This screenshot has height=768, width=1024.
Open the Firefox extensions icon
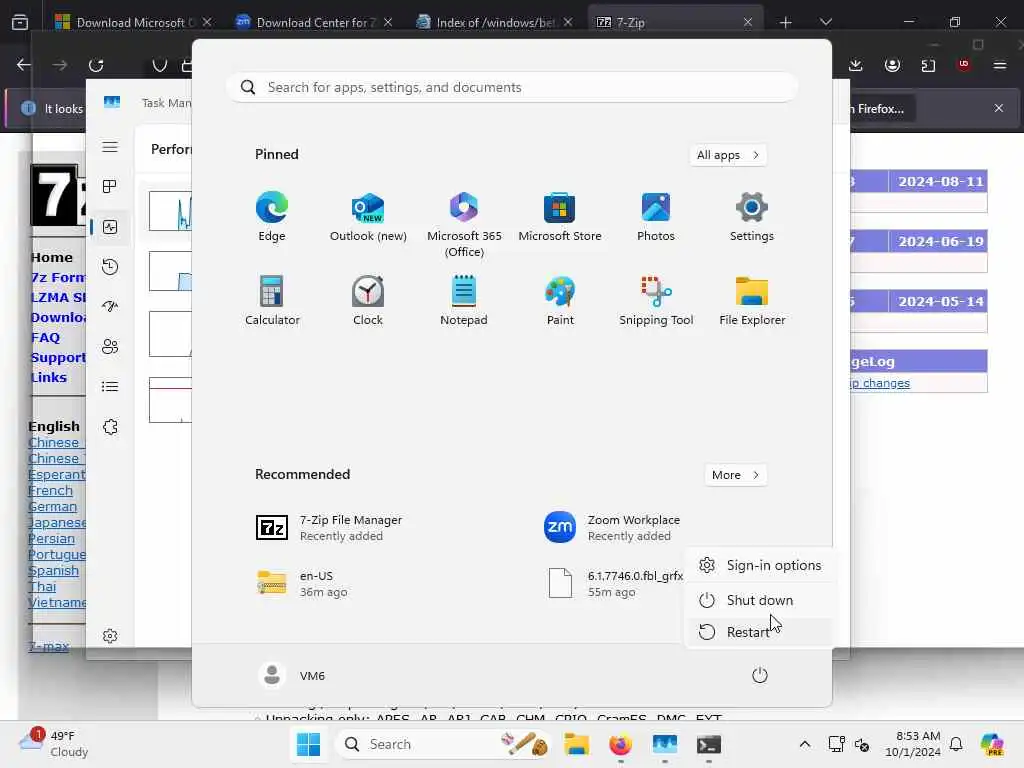(928, 65)
